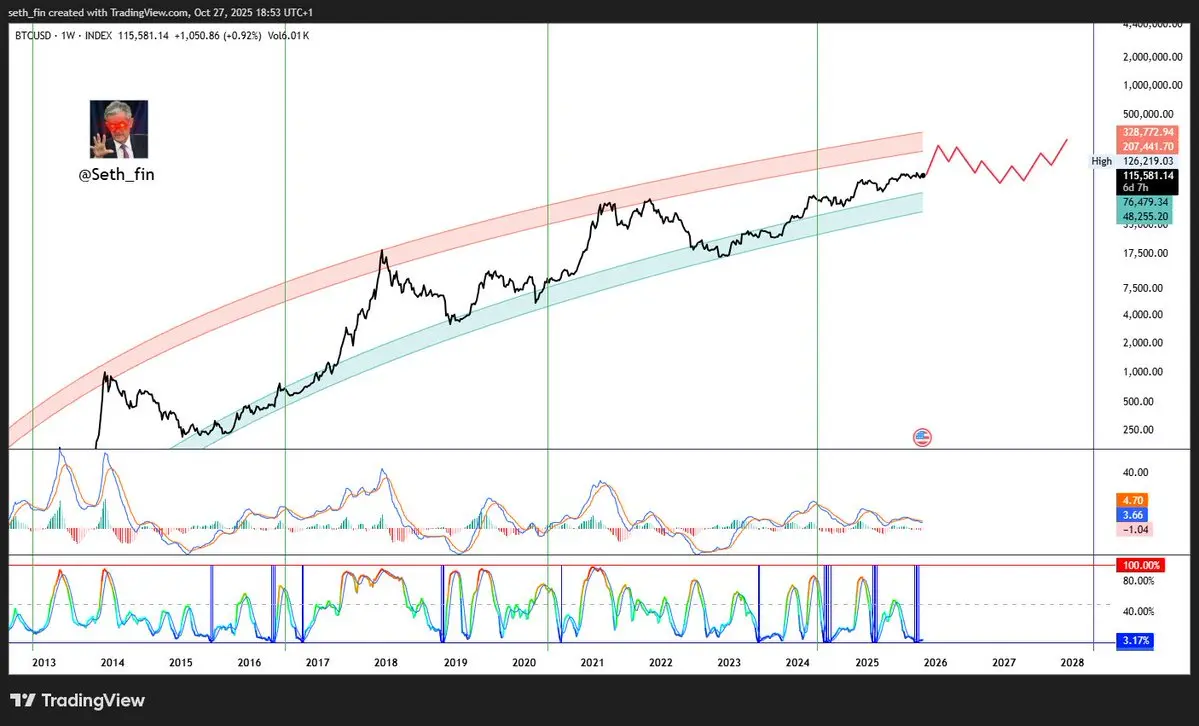Click the 2028 label on the time axis

1072,663
